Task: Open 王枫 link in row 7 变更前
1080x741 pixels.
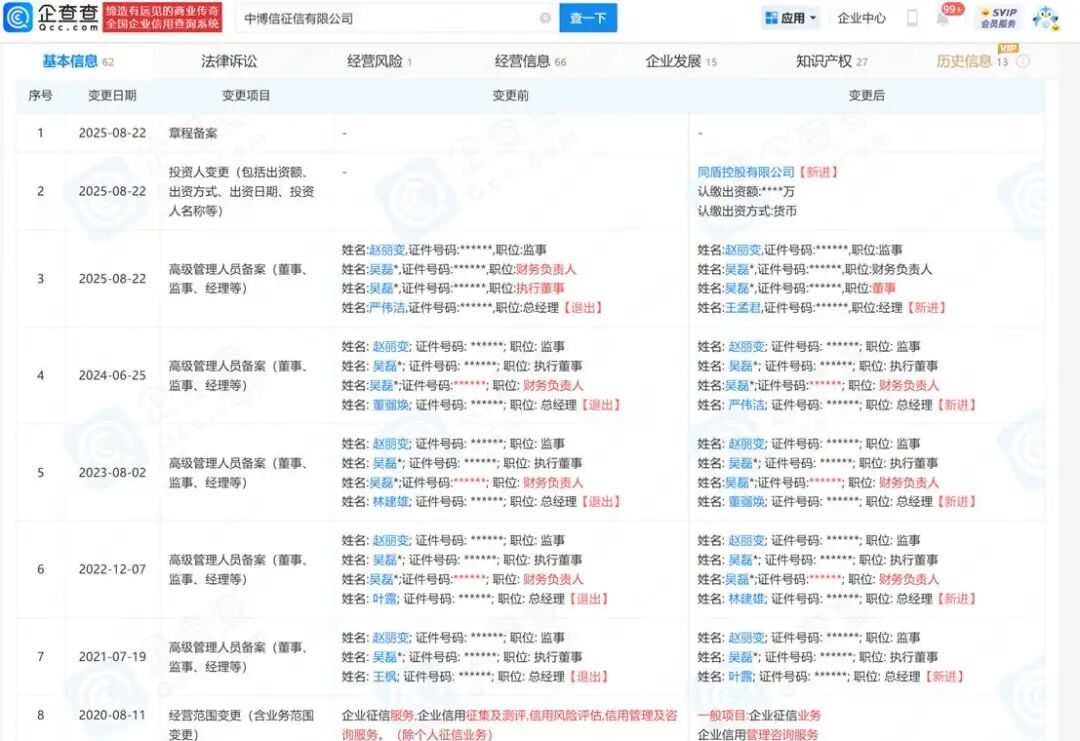Action: [385, 677]
